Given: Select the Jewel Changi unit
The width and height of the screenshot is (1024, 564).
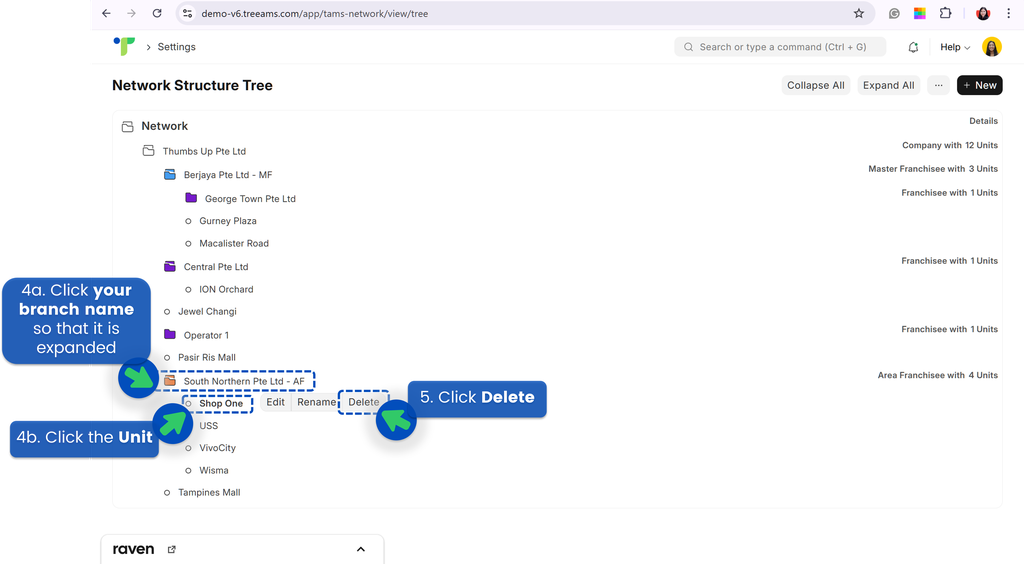Looking at the screenshot, I should pyautogui.click(x=207, y=312).
